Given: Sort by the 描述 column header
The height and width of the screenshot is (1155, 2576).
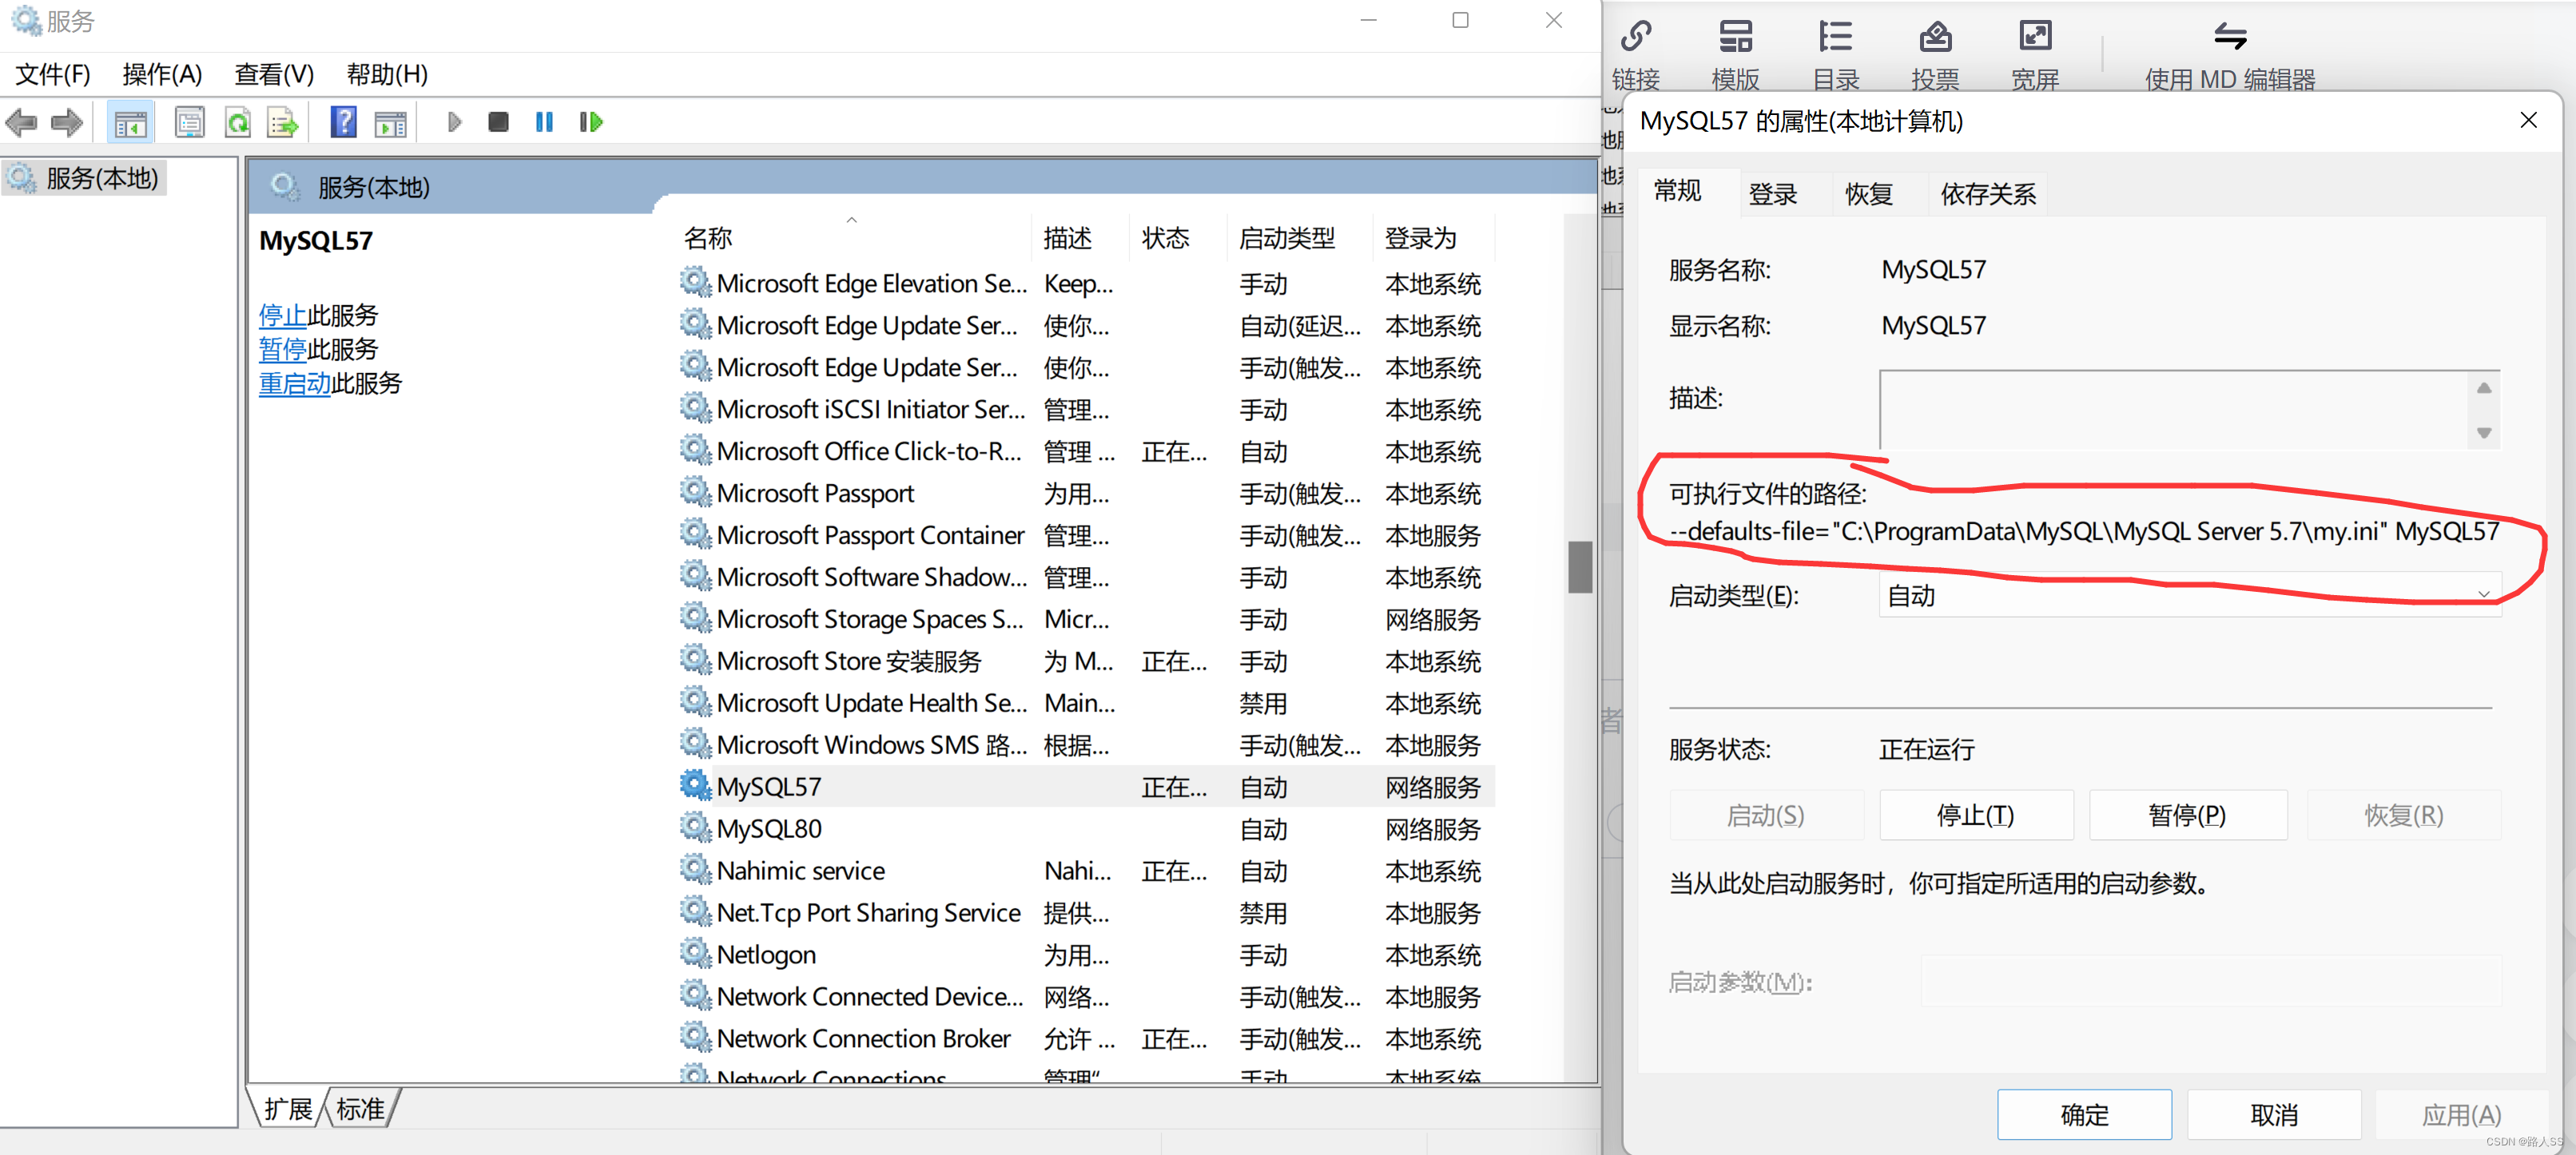Looking at the screenshot, I should (1079, 238).
